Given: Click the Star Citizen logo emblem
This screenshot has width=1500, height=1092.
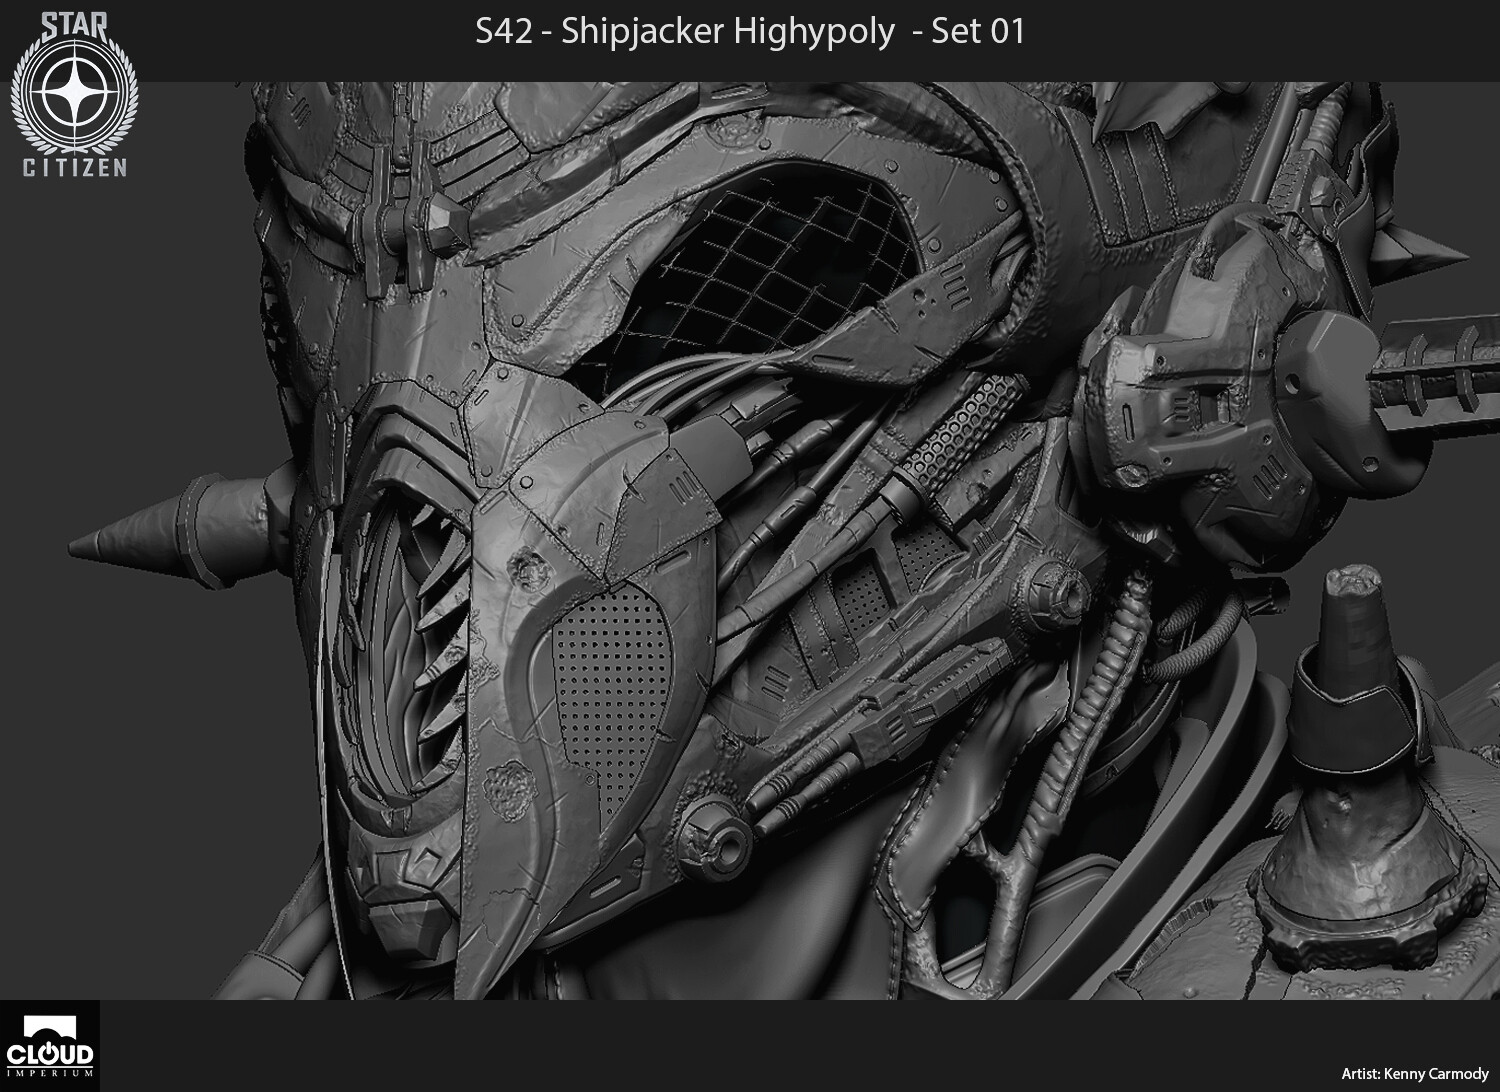Looking at the screenshot, I should point(75,93).
